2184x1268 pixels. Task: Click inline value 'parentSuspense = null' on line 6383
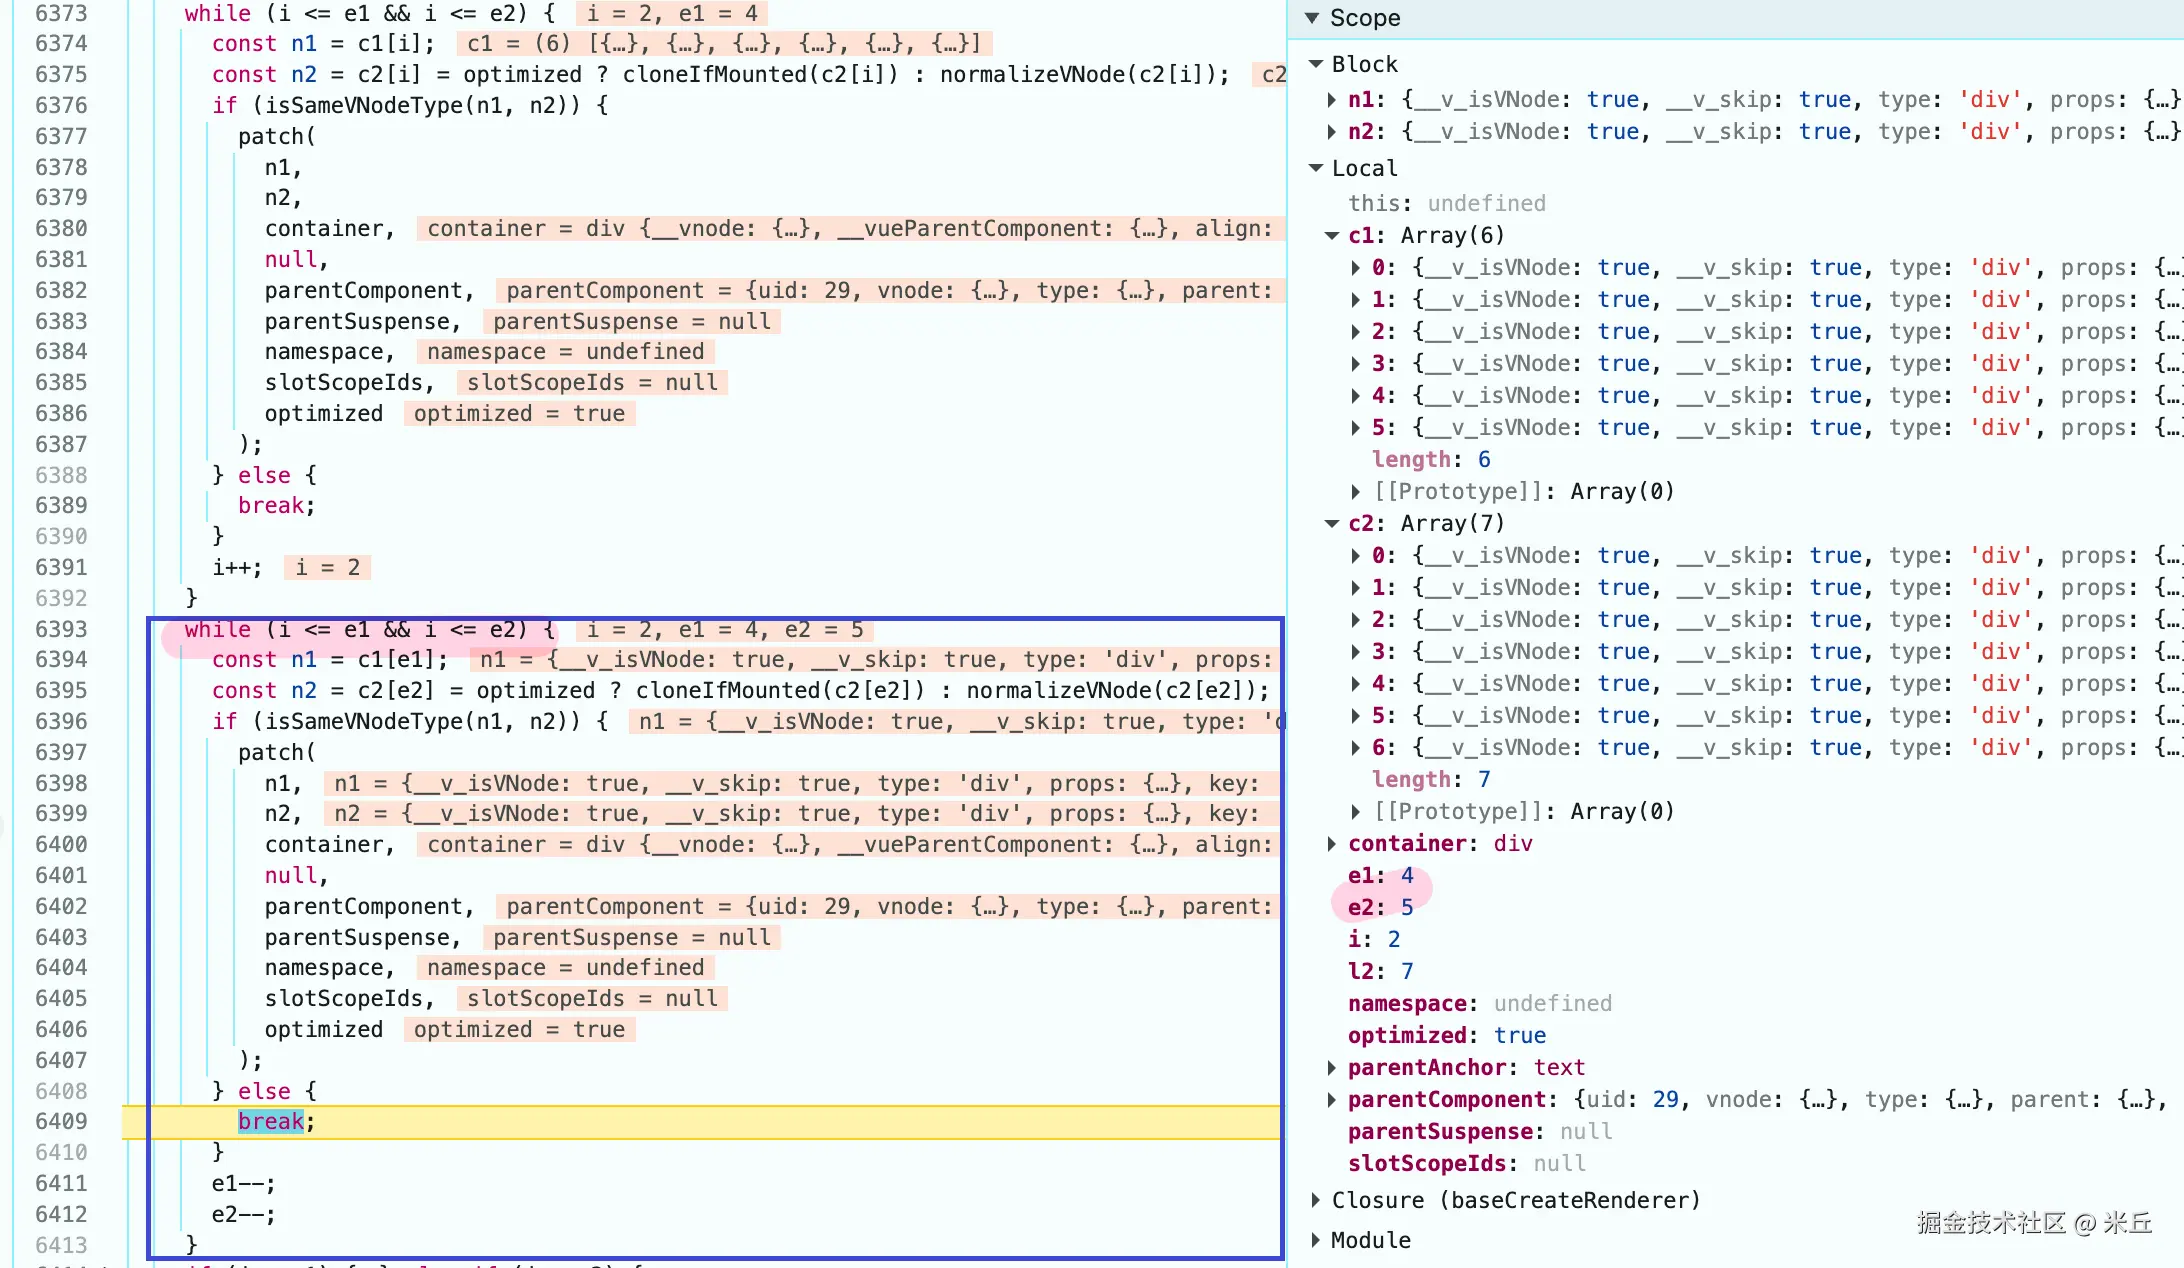(632, 322)
